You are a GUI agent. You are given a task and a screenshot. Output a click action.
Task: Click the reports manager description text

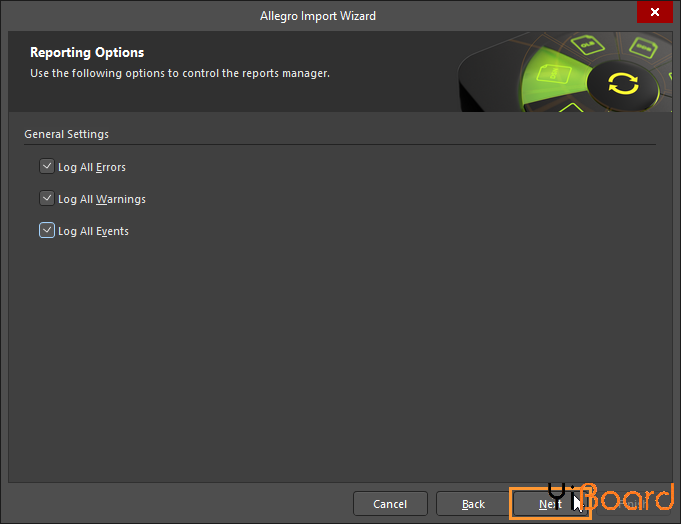click(180, 73)
